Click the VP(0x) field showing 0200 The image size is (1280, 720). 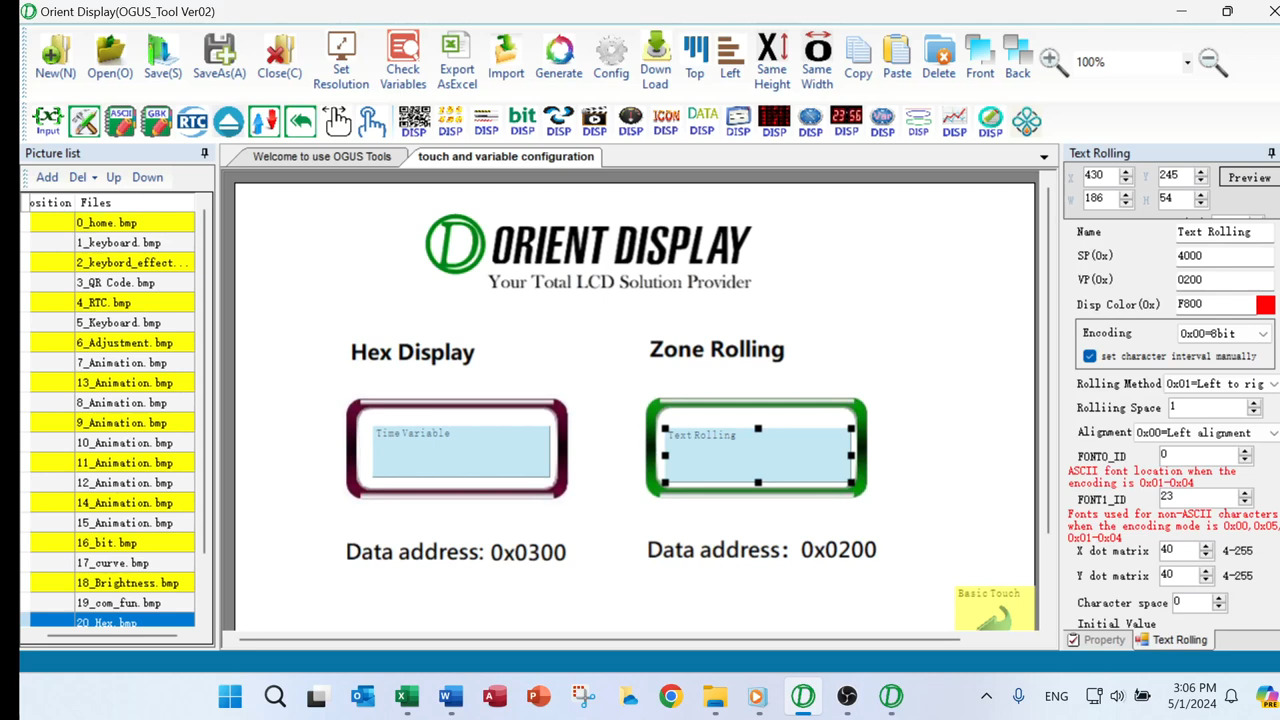coord(1225,280)
